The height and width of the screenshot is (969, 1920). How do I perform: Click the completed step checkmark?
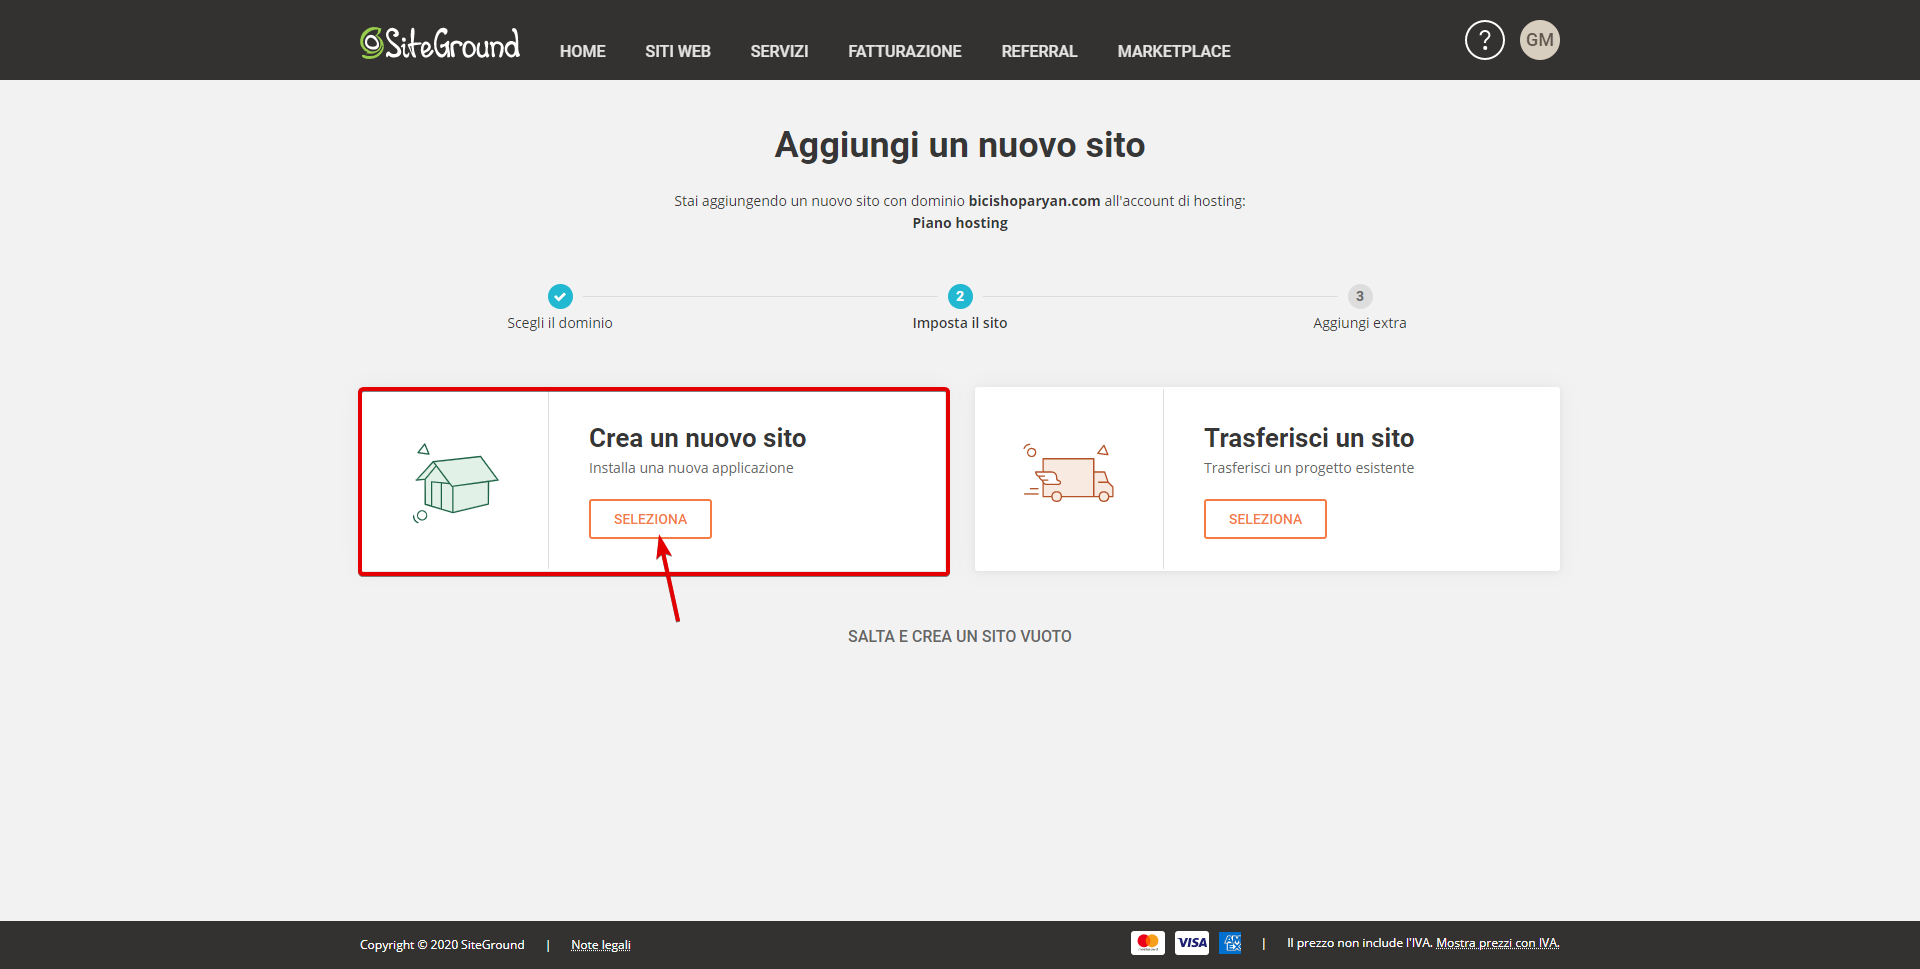(x=560, y=296)
